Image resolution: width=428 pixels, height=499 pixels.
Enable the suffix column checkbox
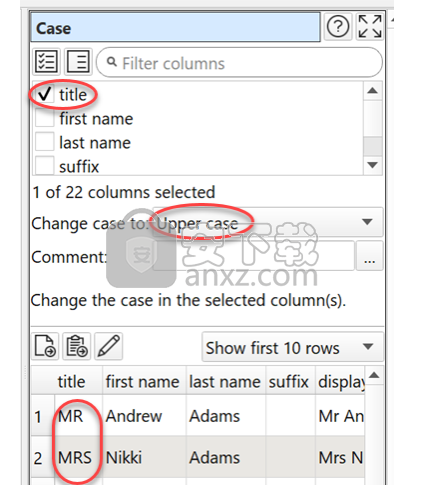(44, 166)
